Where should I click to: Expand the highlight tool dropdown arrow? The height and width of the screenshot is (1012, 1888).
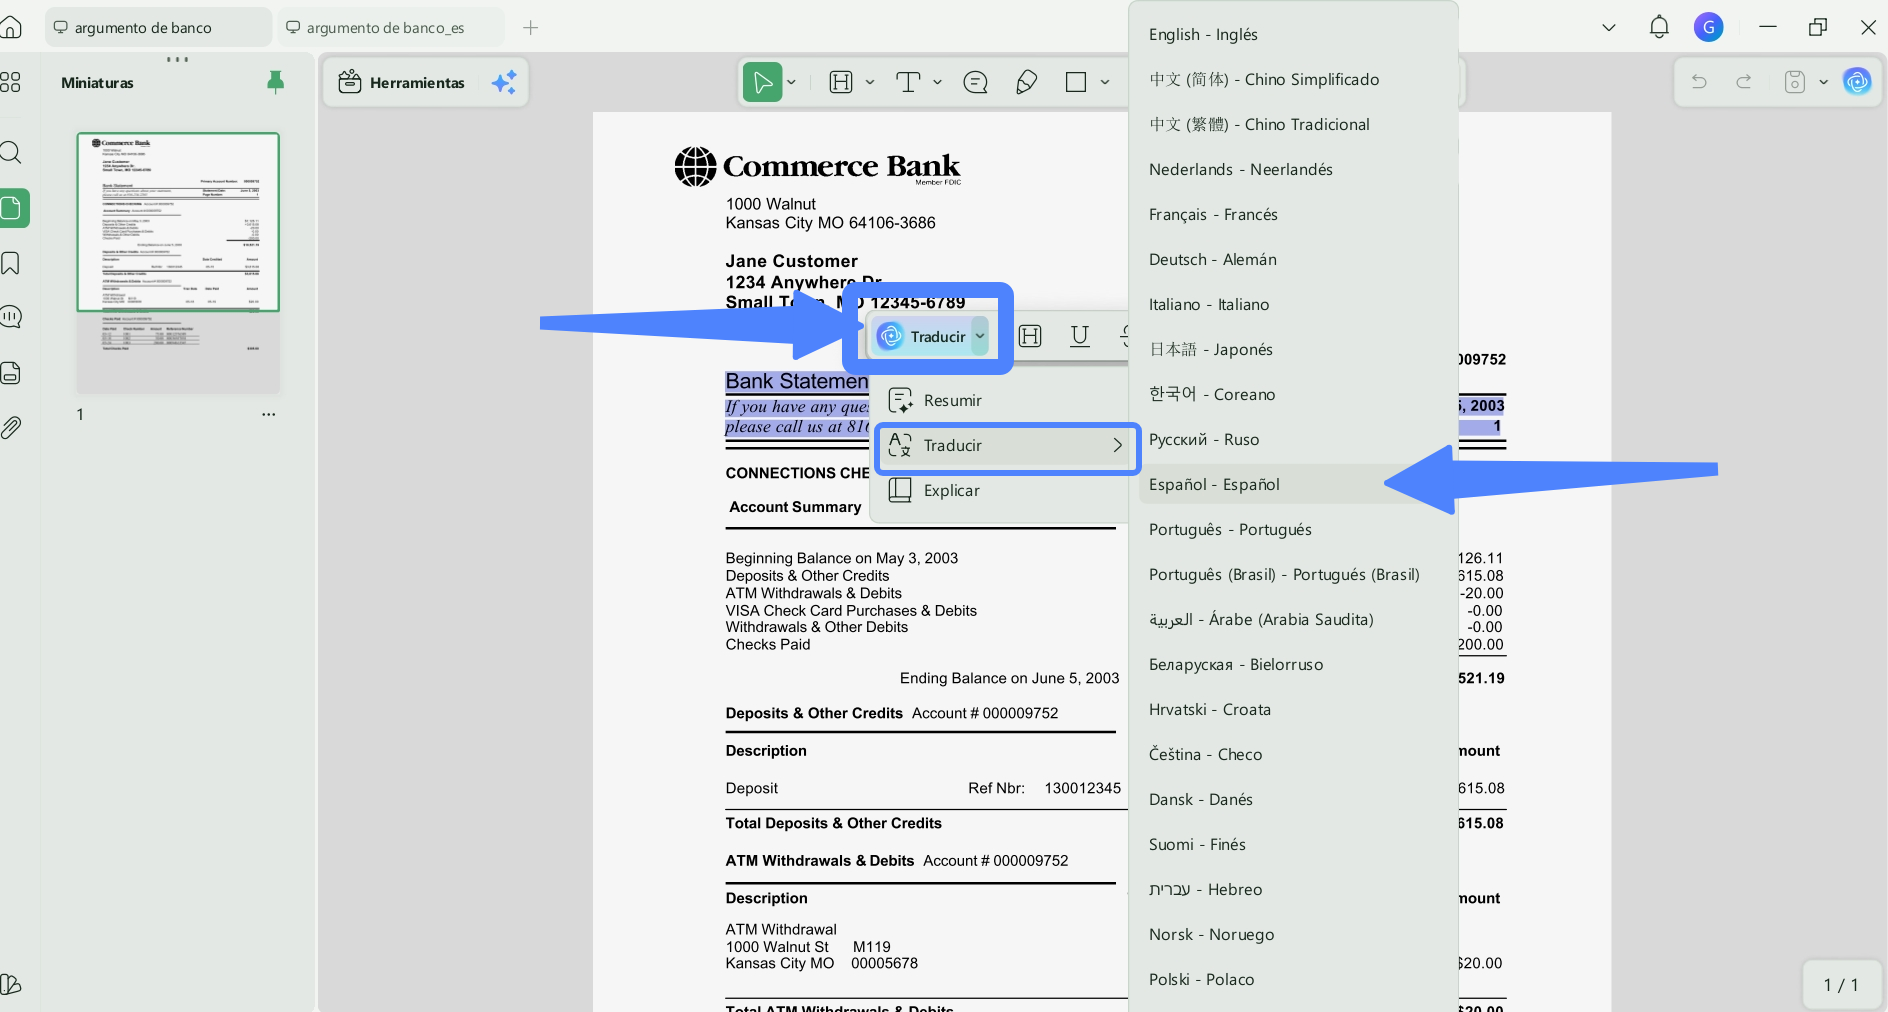pos(870,82)
